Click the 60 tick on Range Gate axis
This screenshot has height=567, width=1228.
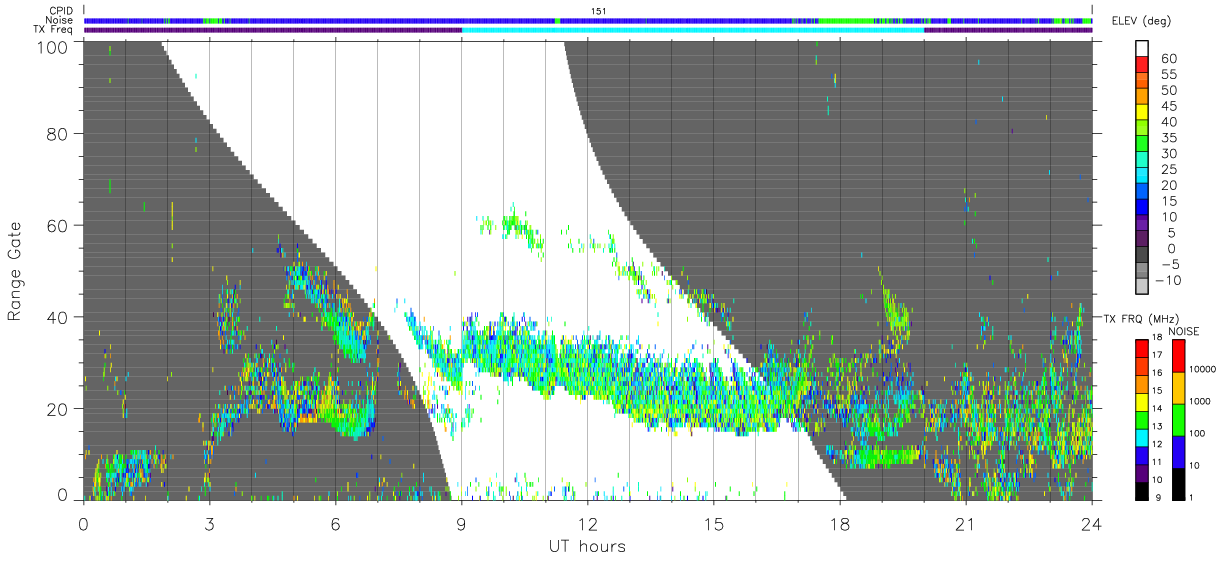59,225
